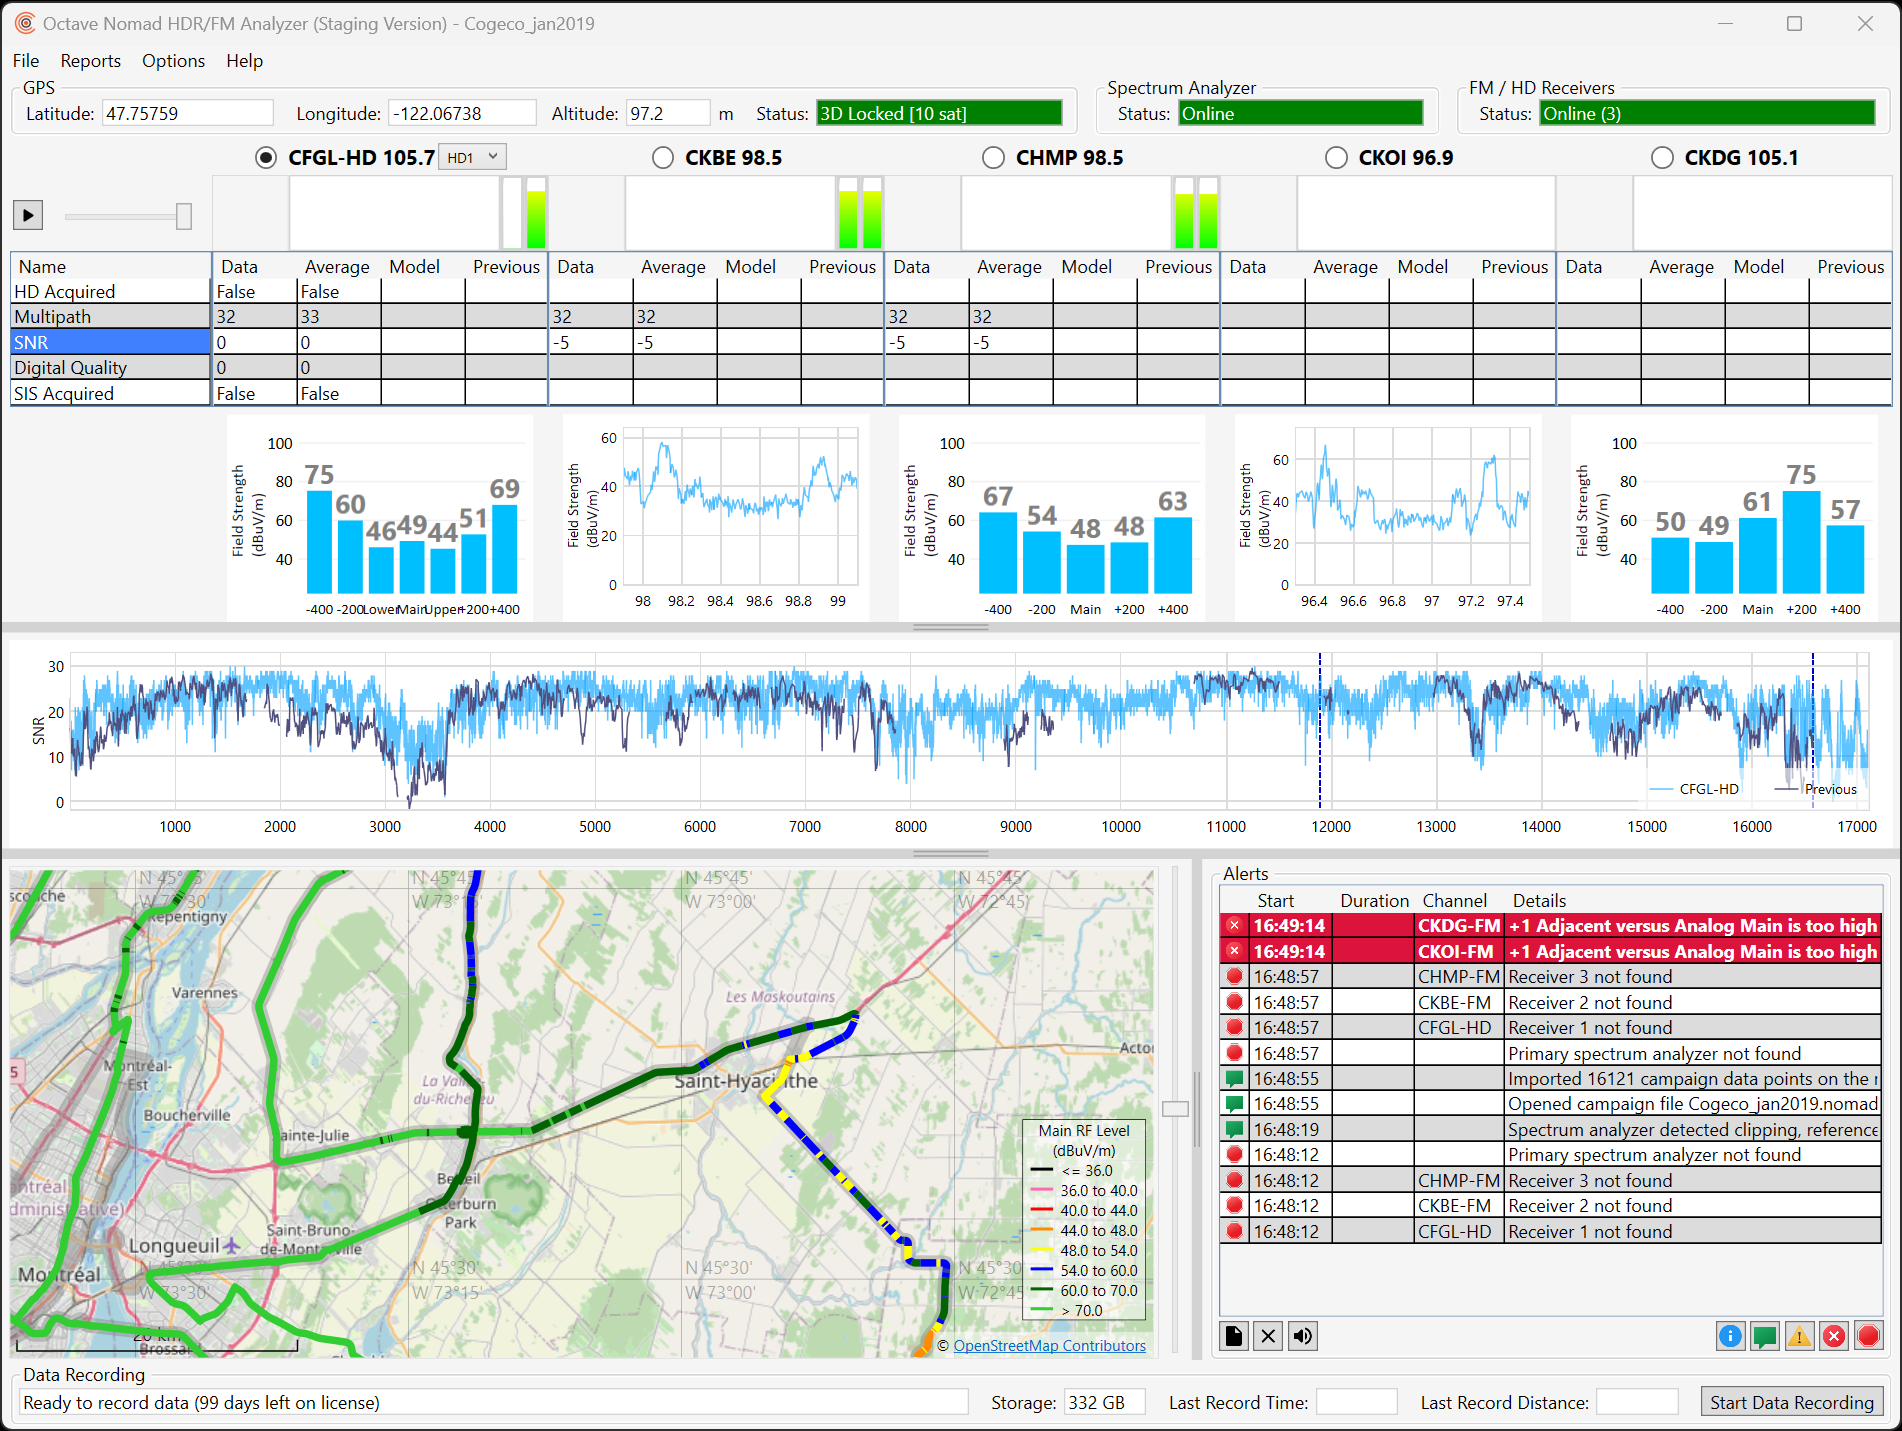Select the CKBE 98.5 station radio button

click(662, 158)
